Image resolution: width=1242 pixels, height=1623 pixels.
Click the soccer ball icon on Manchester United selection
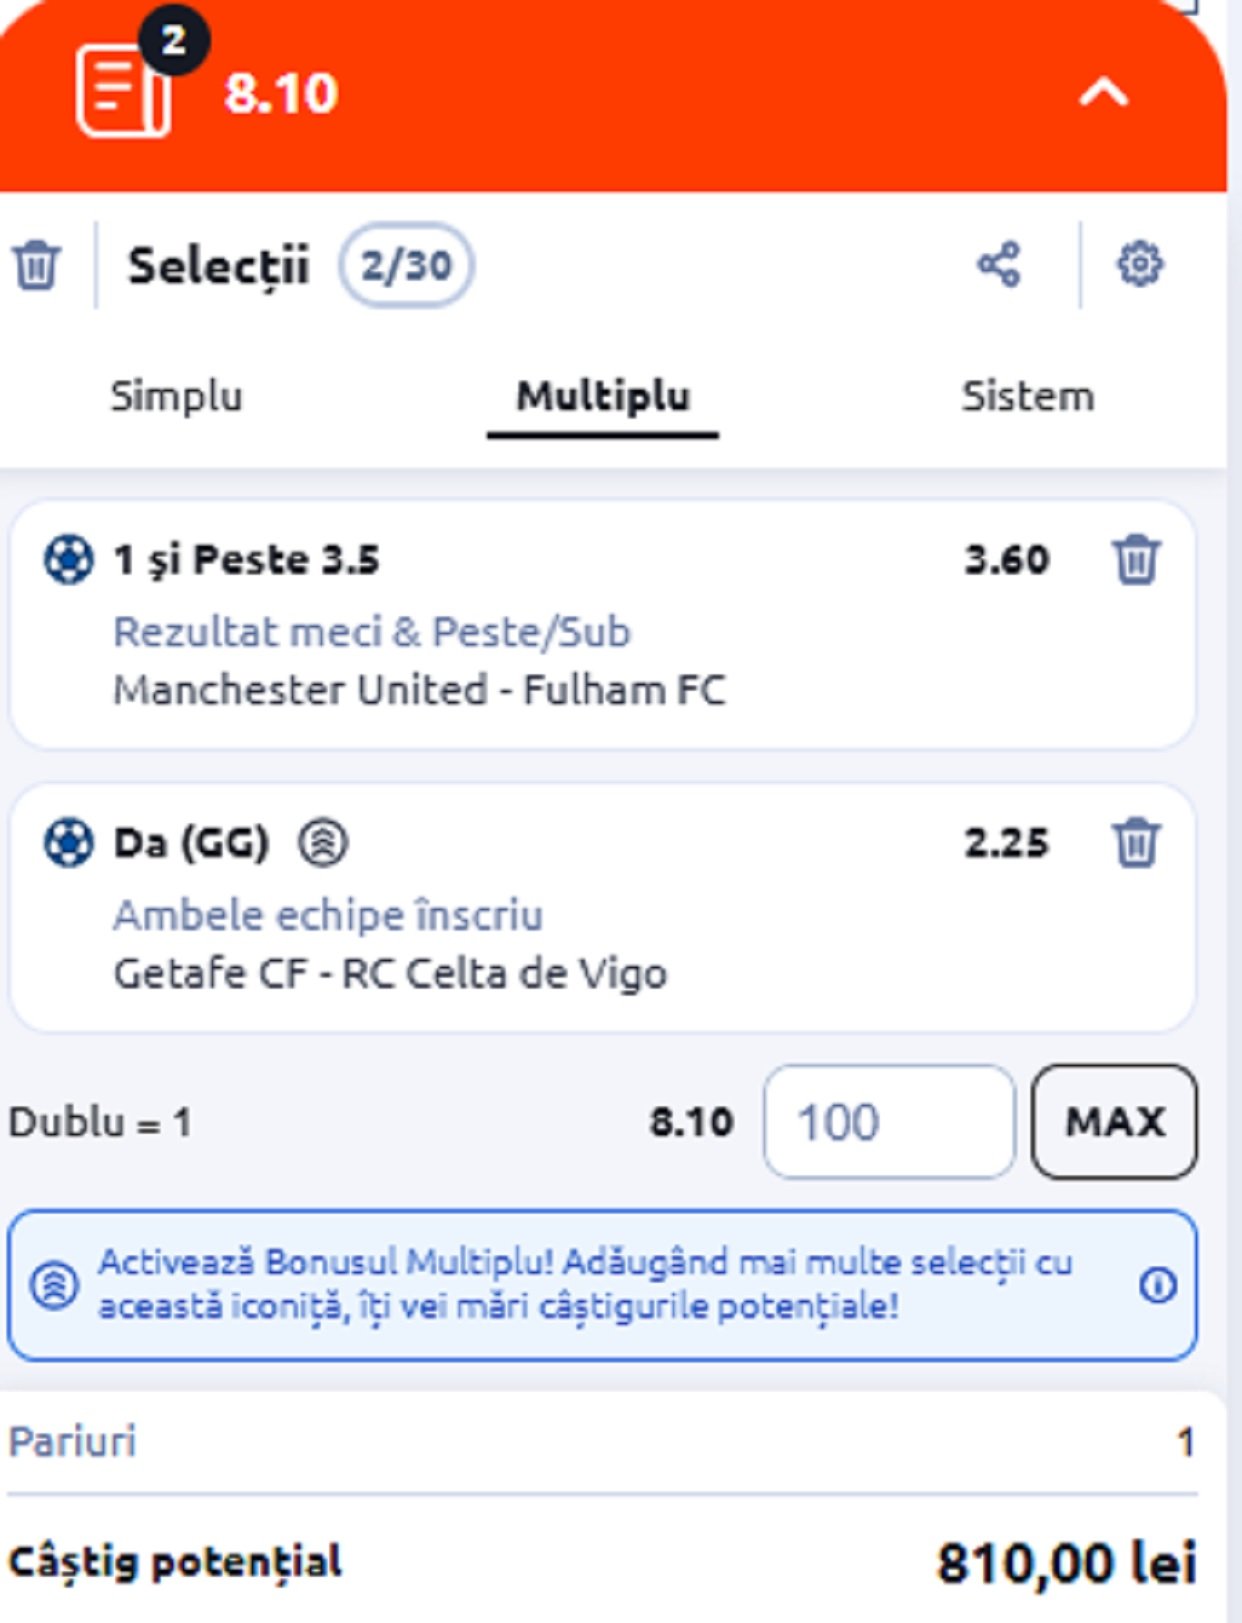pos(67,562)
